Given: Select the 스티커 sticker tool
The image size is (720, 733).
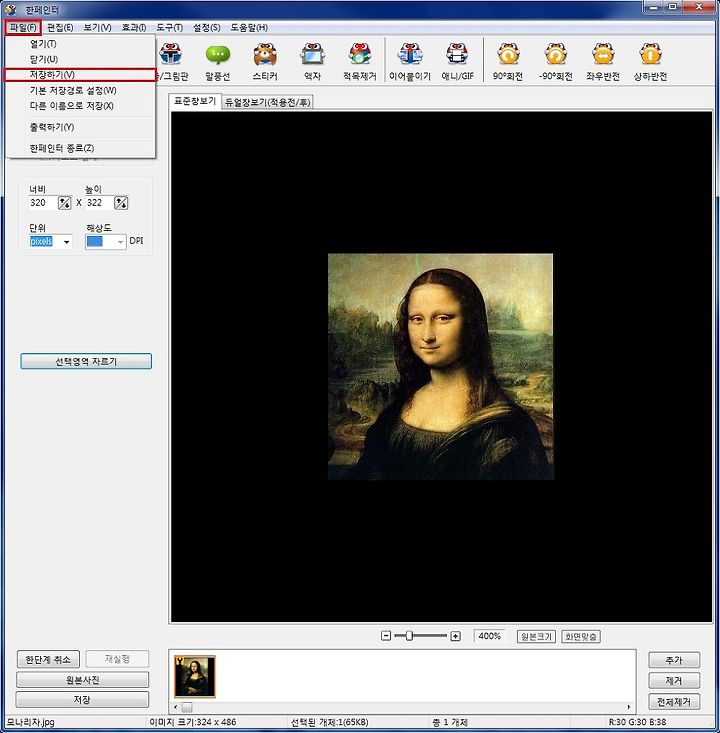Looking at the screenshot, I should coord(265,62).
